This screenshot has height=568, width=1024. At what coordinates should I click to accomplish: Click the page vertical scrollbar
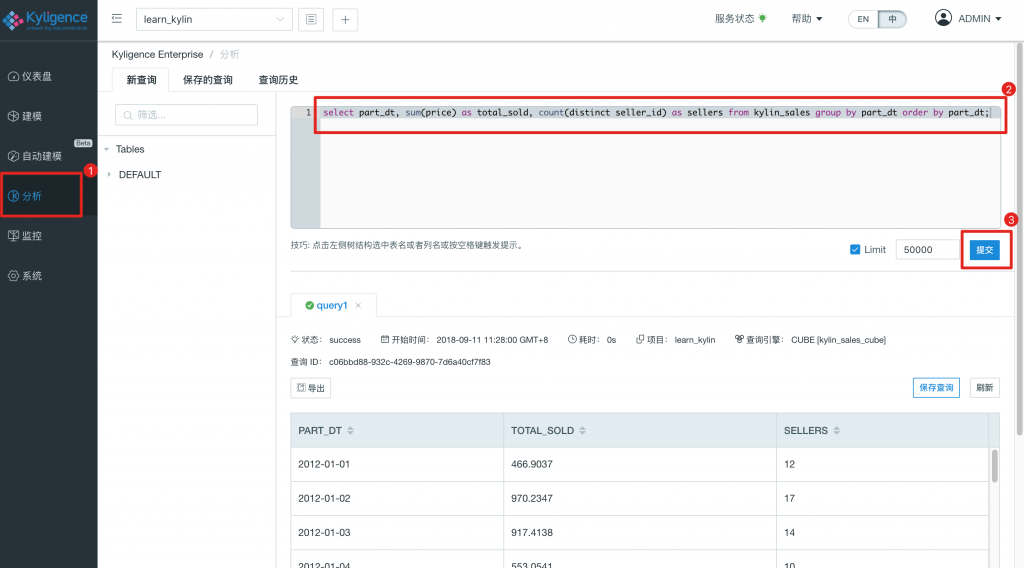(x=1019, y=238)
